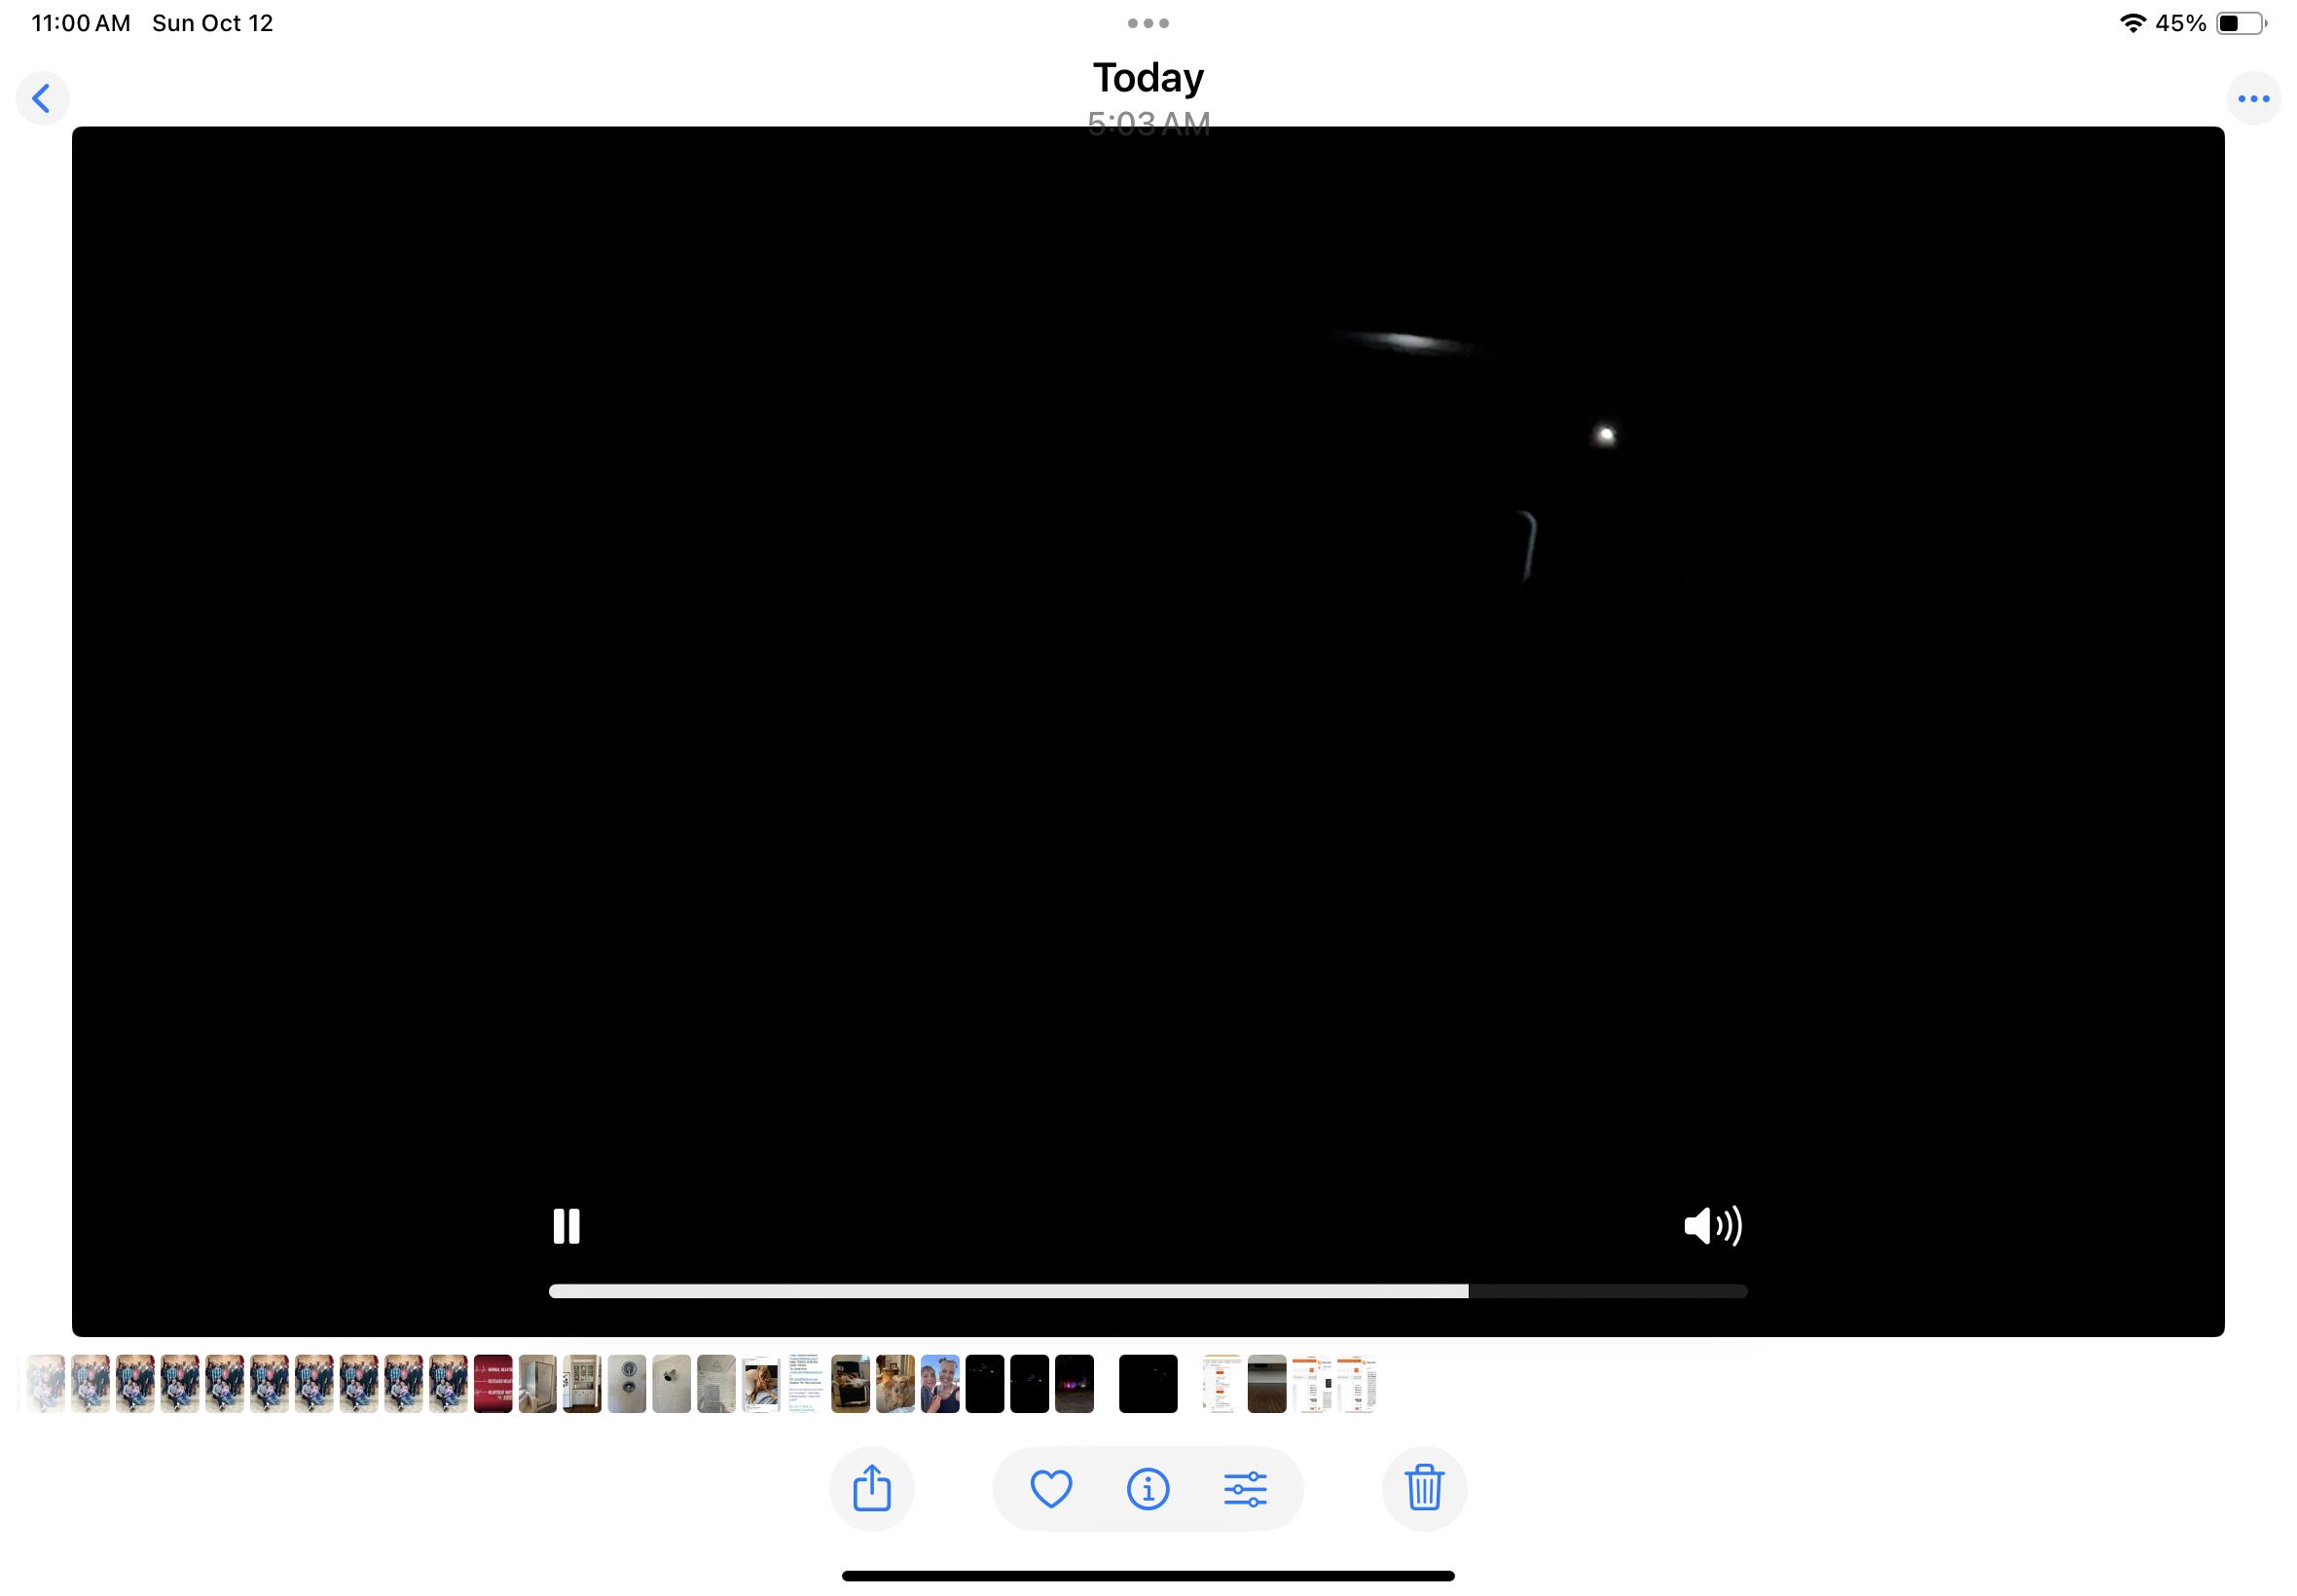Open the dog on recliner chair thumbnail
2297x1596 pixels.
(850, 1384)
